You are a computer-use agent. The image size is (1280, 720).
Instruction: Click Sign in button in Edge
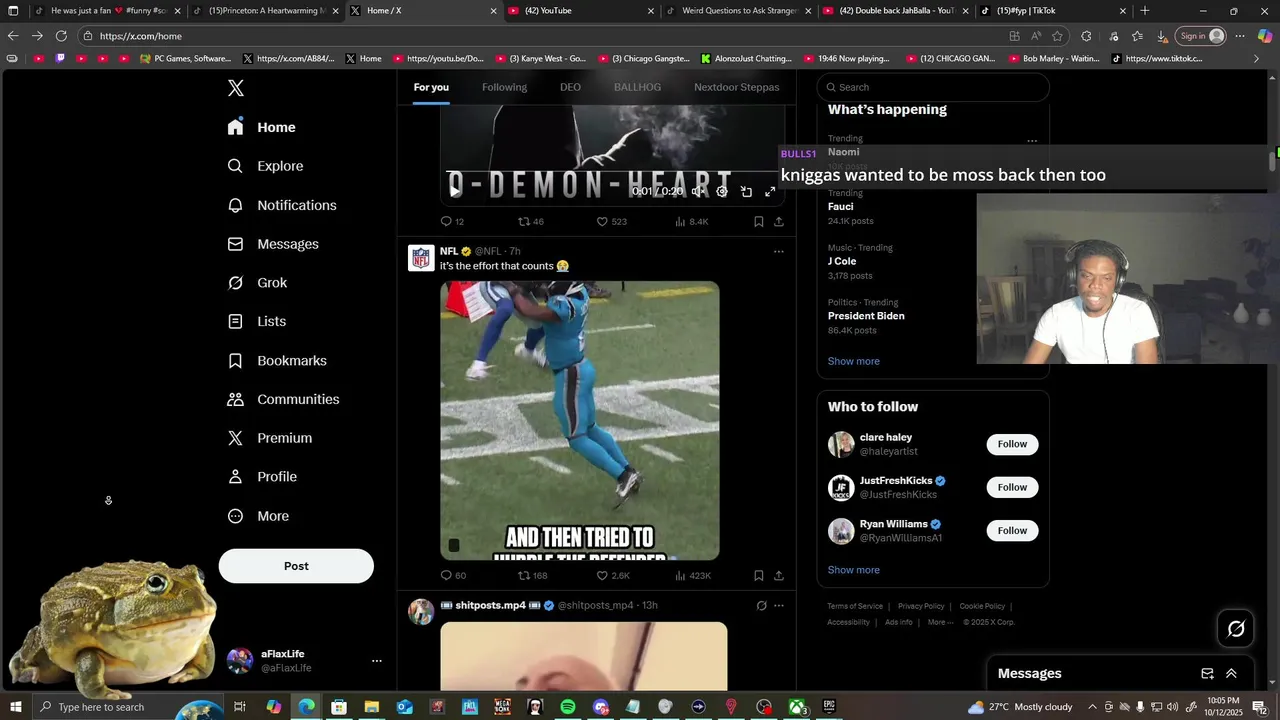(1202, 36)
